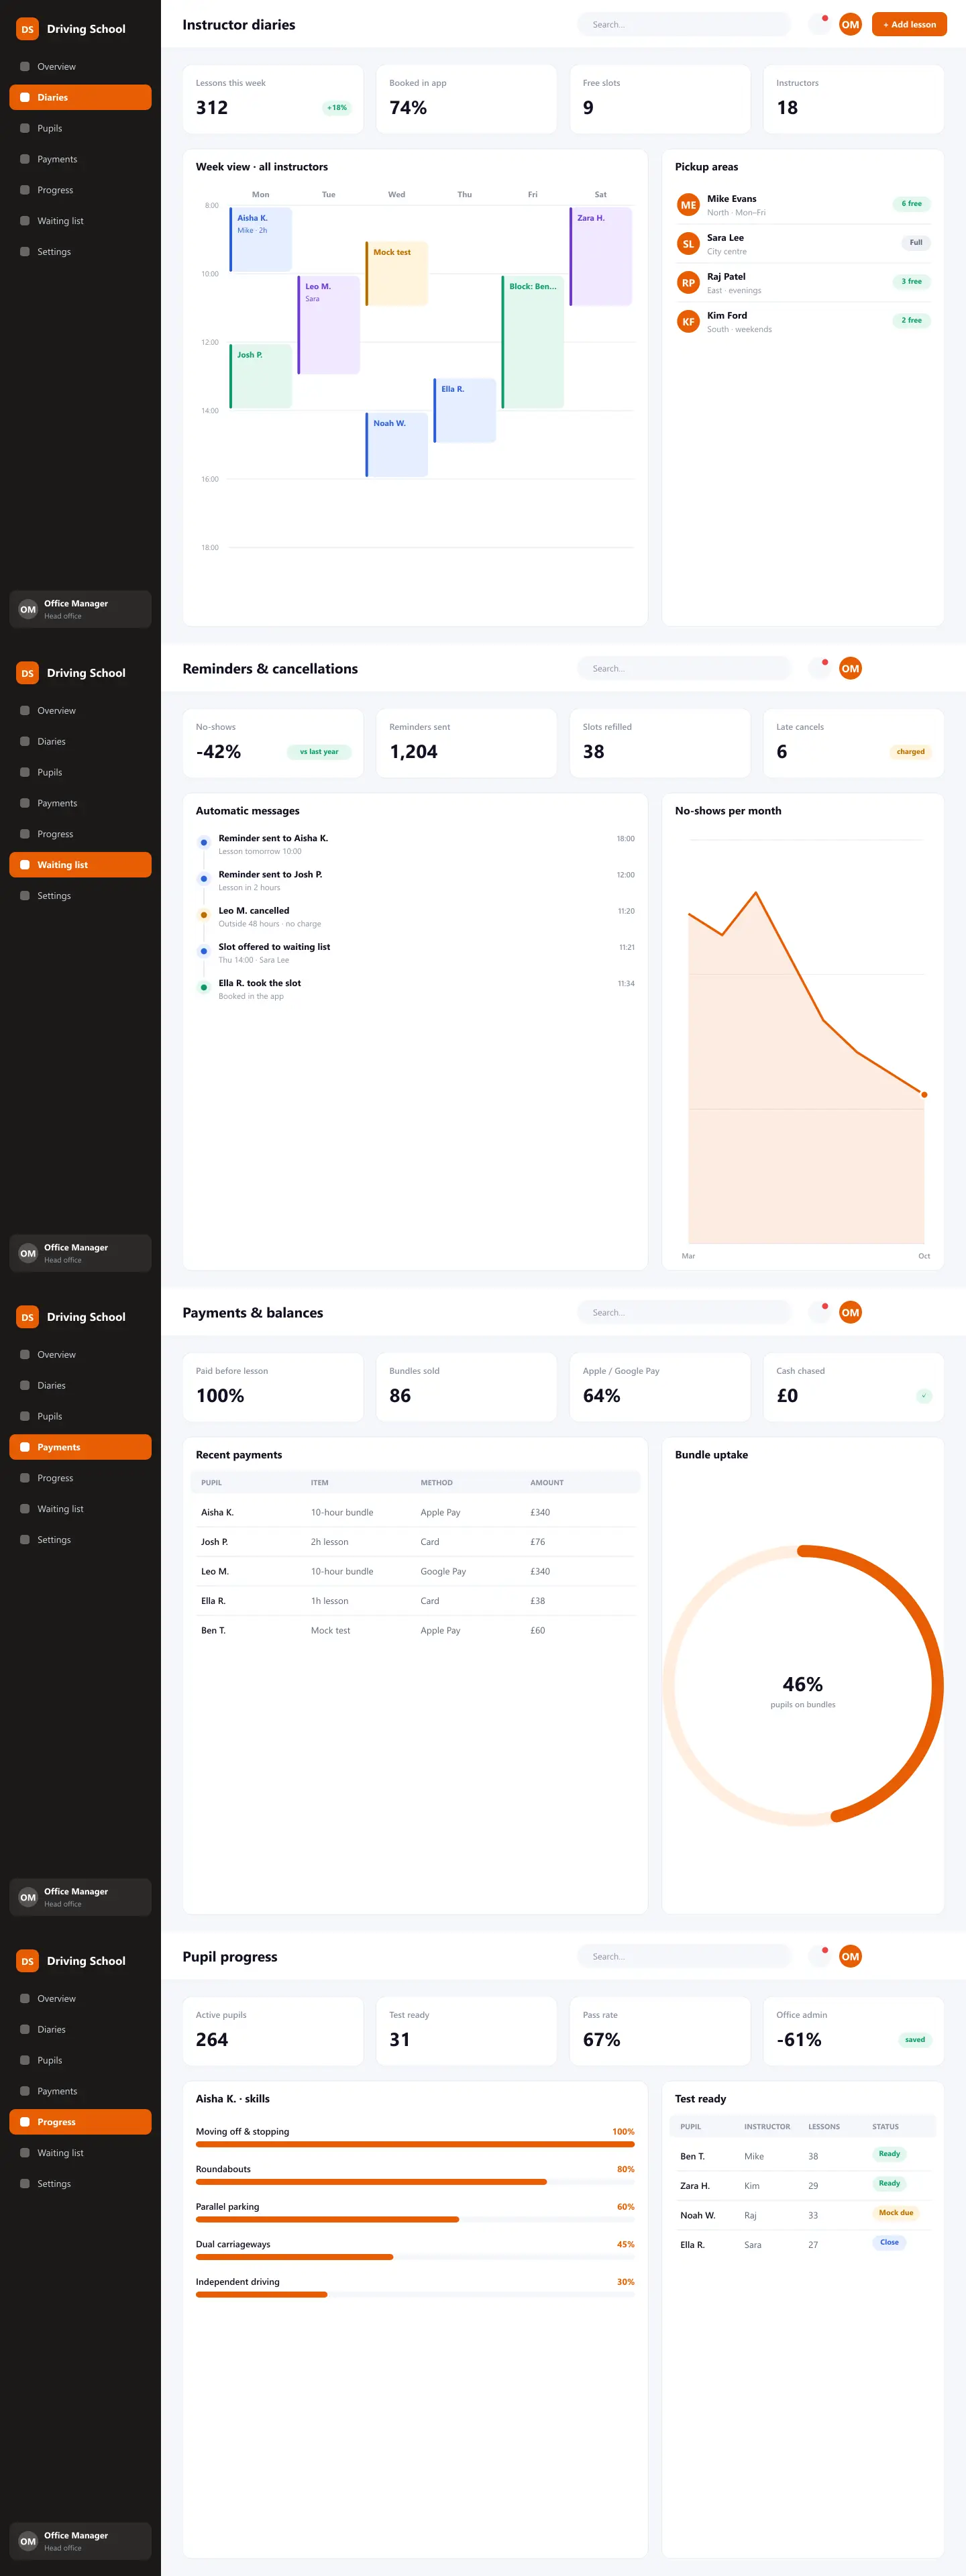Image resolution: width=966 pixels, height=2576 pixels.
Task: Click the check mark icon in Cash chased card
Action: click(924, 1396)
